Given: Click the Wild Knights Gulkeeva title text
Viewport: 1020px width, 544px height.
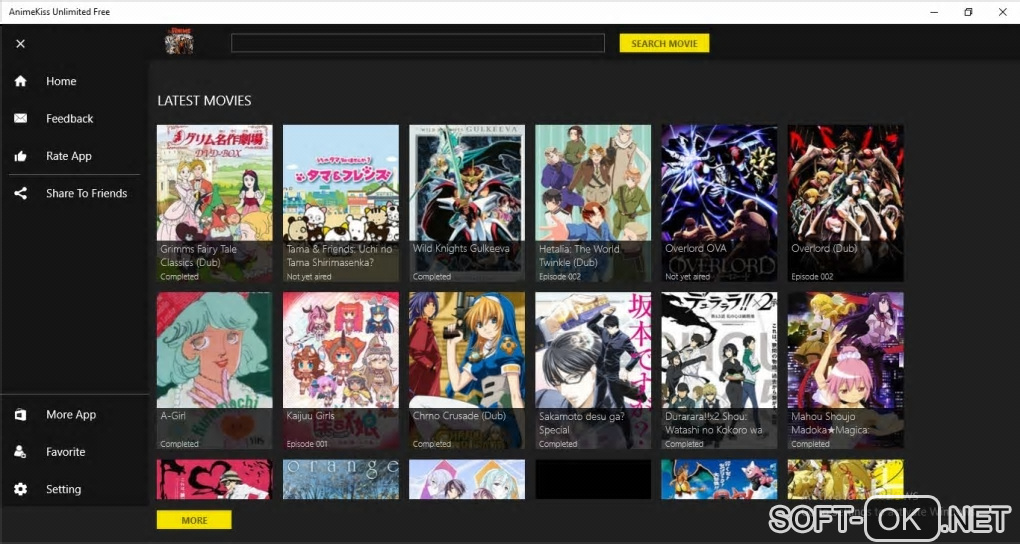Looking at the screenshot, I should 461,249.
